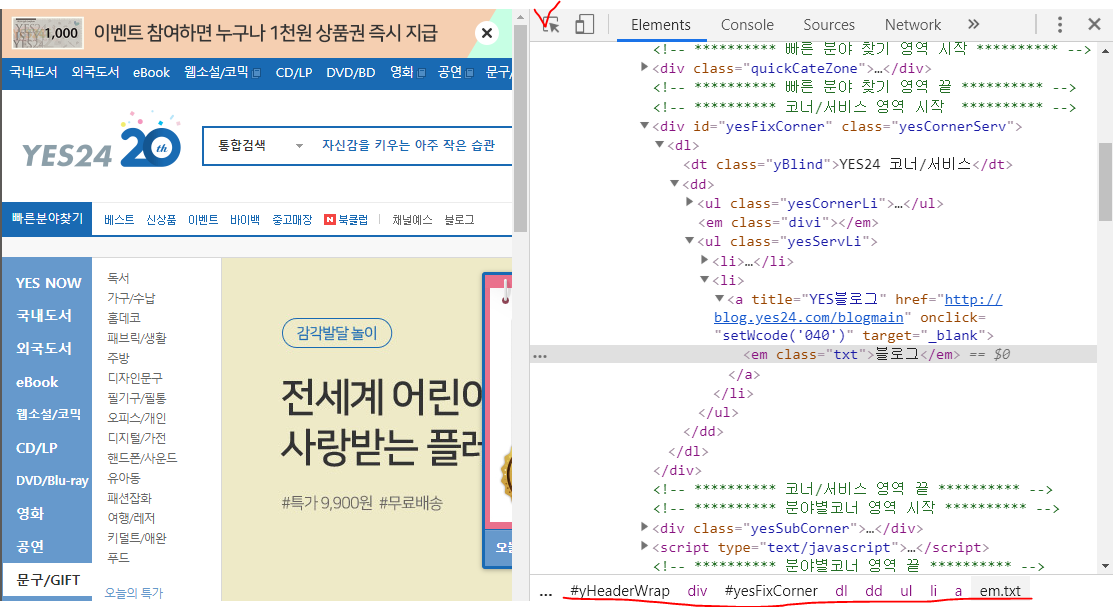Select #yHeaderWrap in the breadcrumb
The image size is (1113, 607).
[x=620, y=591]
